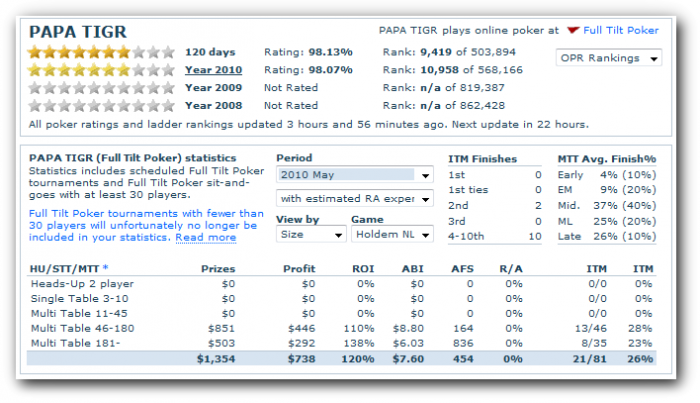Select the Single Table 3-10 row label
The width and height of the screenshot is (700, 403).
coord(79,299)
